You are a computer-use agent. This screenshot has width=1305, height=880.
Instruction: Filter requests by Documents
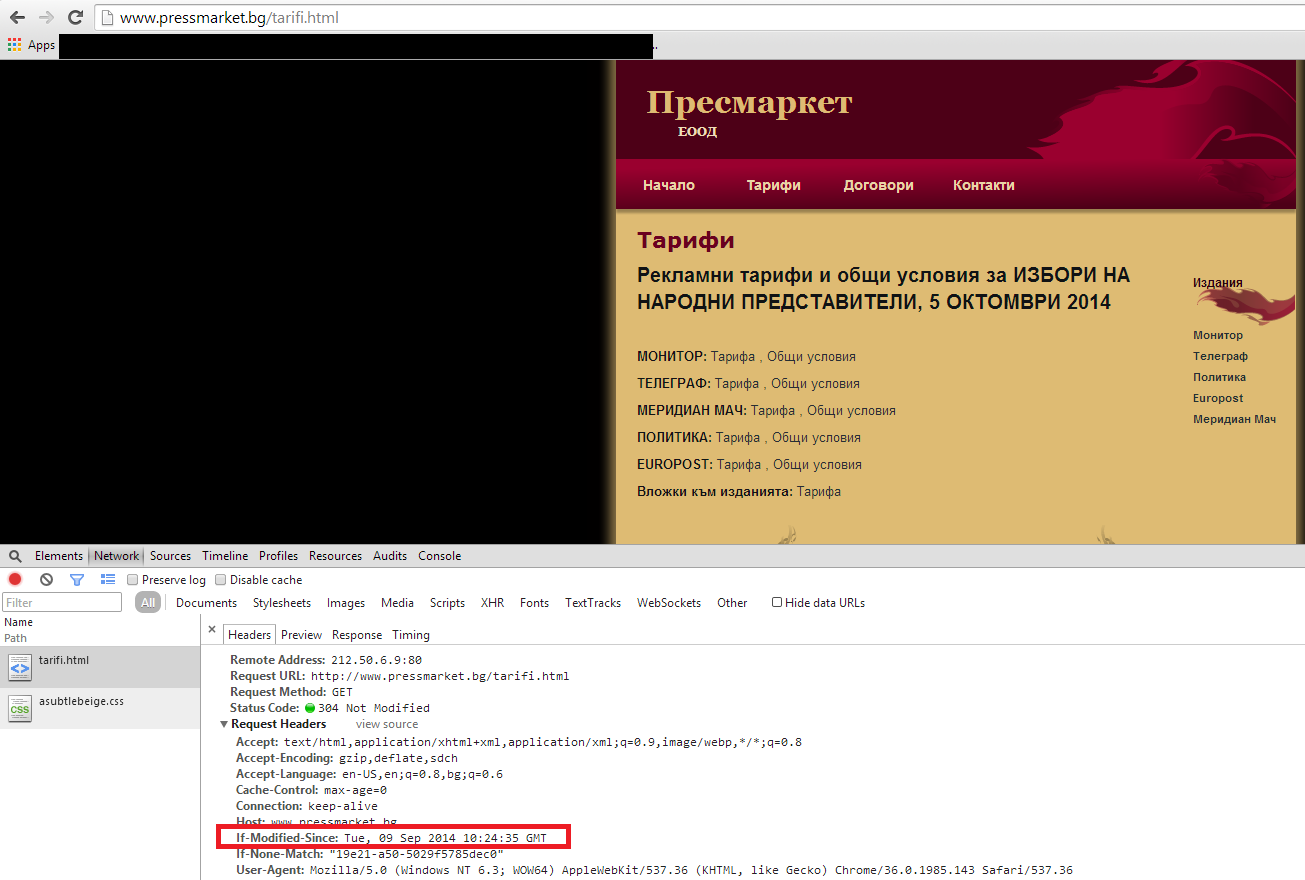pyautogui.click(x=207, y=603)
